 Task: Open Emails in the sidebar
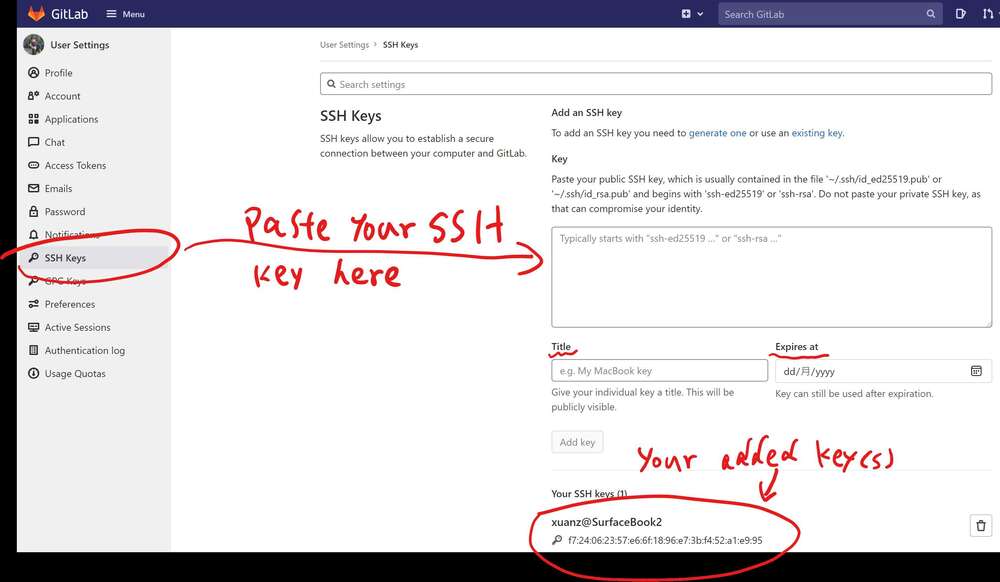[x=58, y=189]
